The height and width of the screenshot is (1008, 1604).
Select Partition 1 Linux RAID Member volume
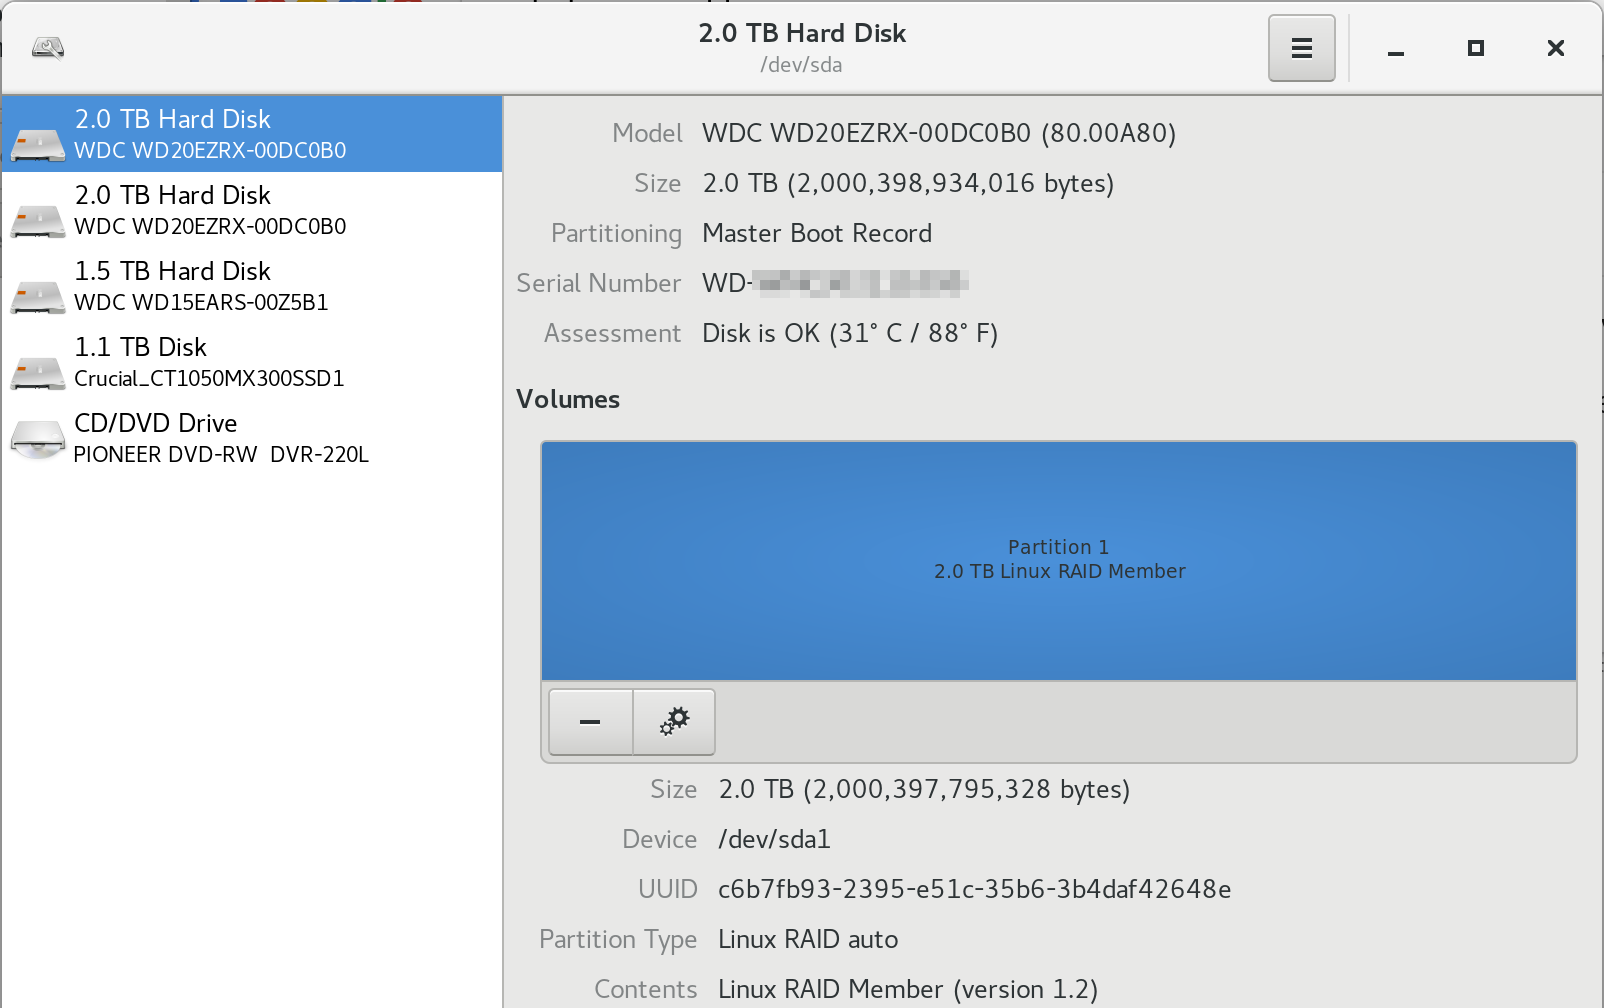(1058, 560)
